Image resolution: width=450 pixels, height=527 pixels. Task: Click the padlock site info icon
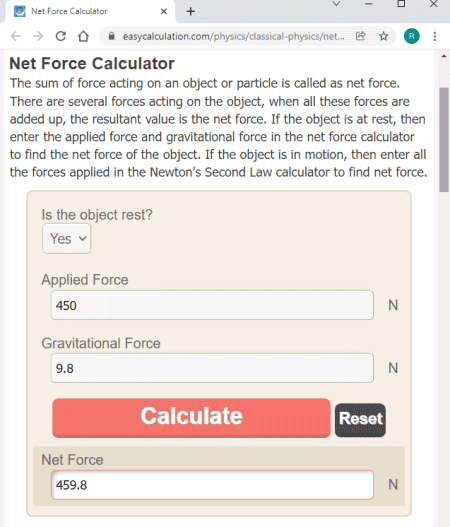click(112, 36)
